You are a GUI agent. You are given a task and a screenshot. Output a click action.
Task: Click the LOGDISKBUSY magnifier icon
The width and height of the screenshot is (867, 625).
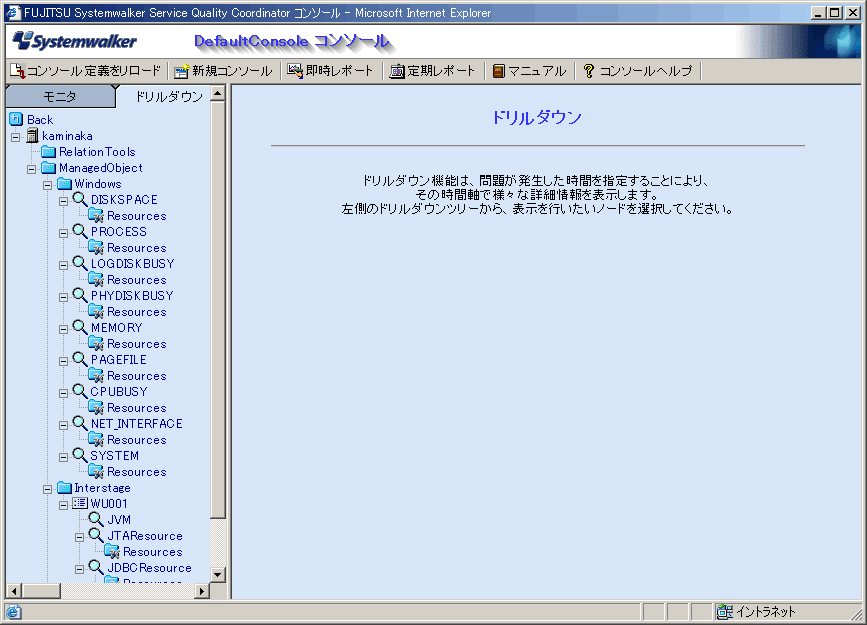coord(80,263)
